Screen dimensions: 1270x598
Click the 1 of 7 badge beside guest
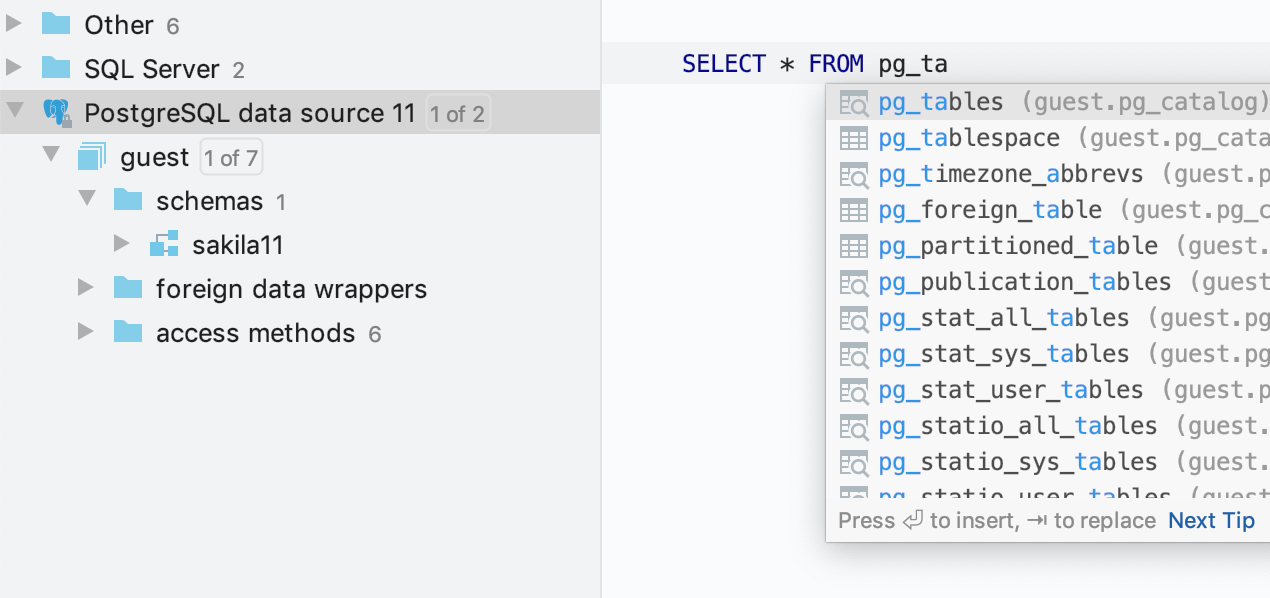coord(231,157)
